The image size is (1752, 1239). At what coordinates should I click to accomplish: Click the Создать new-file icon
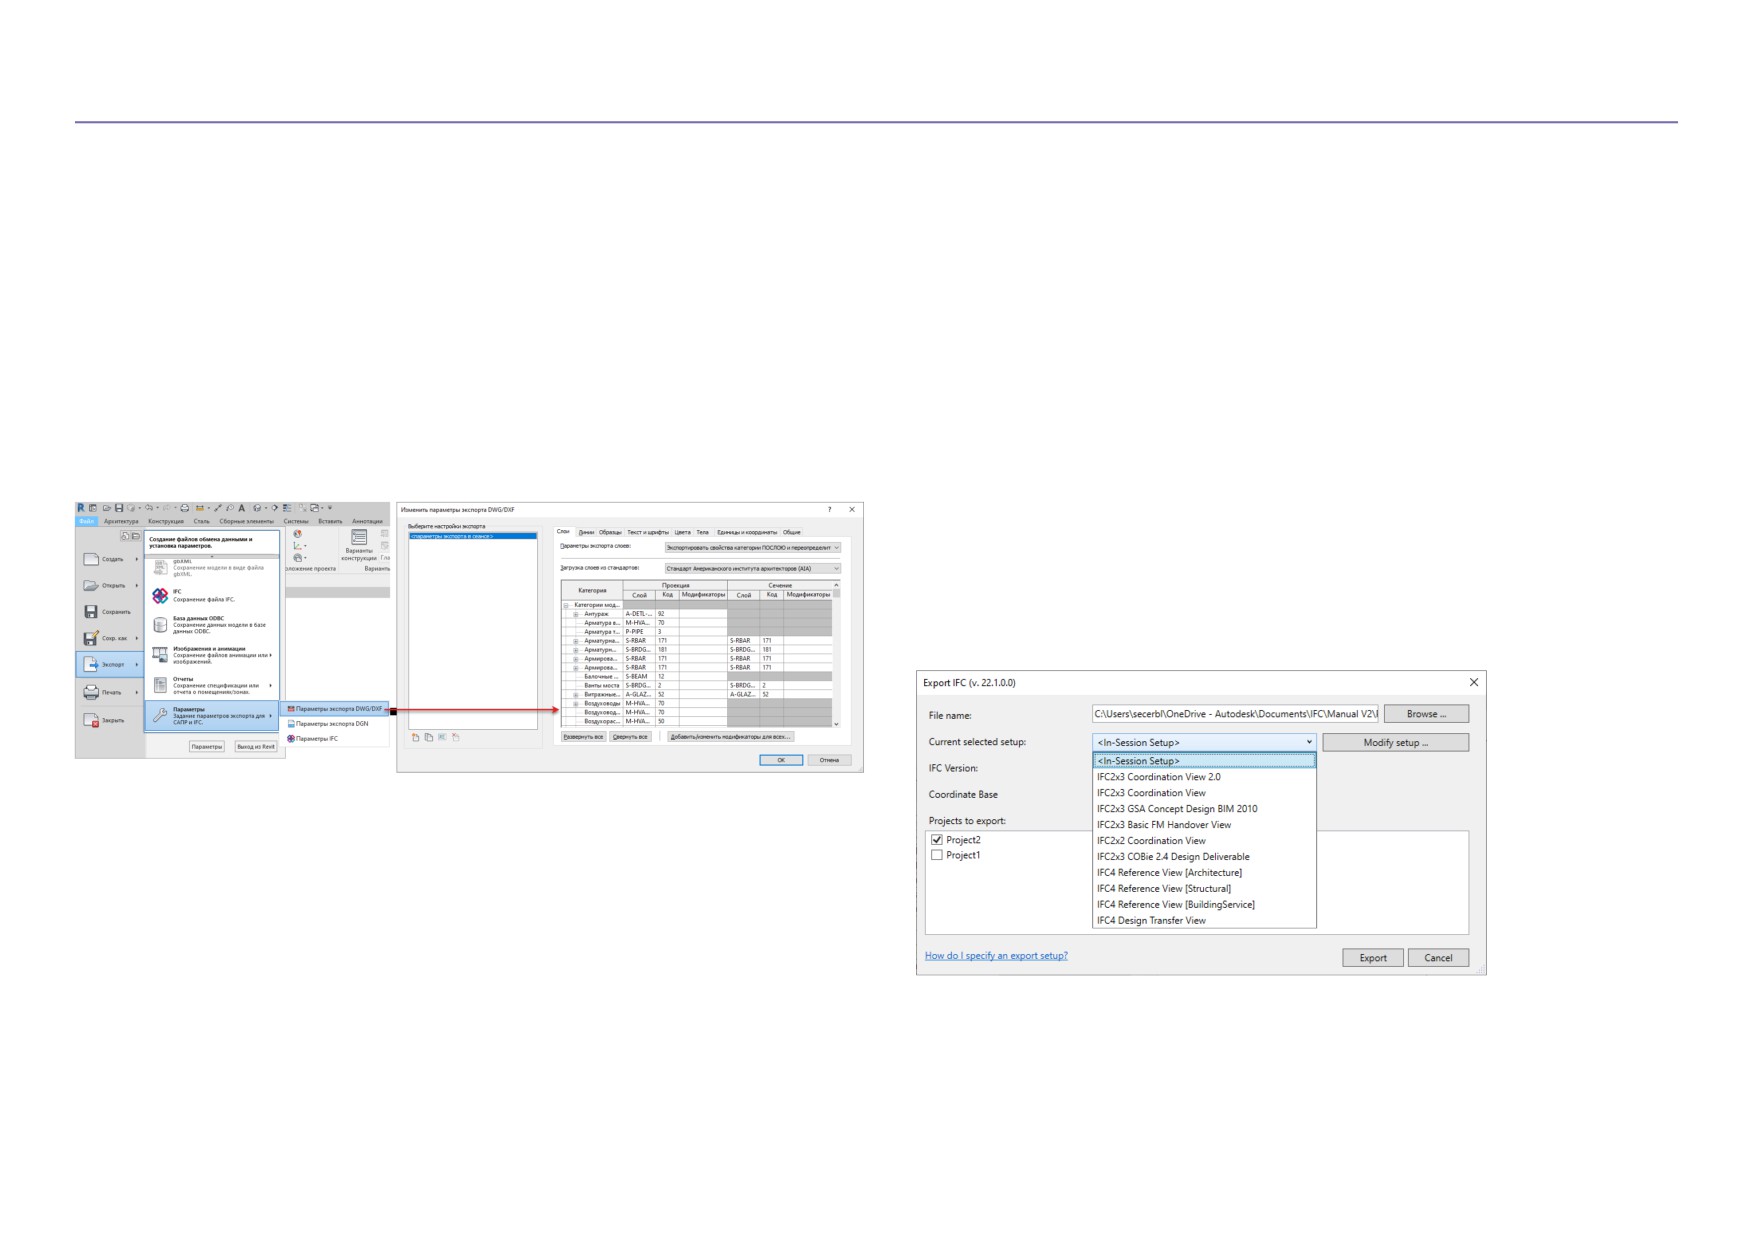click(91, 559)
